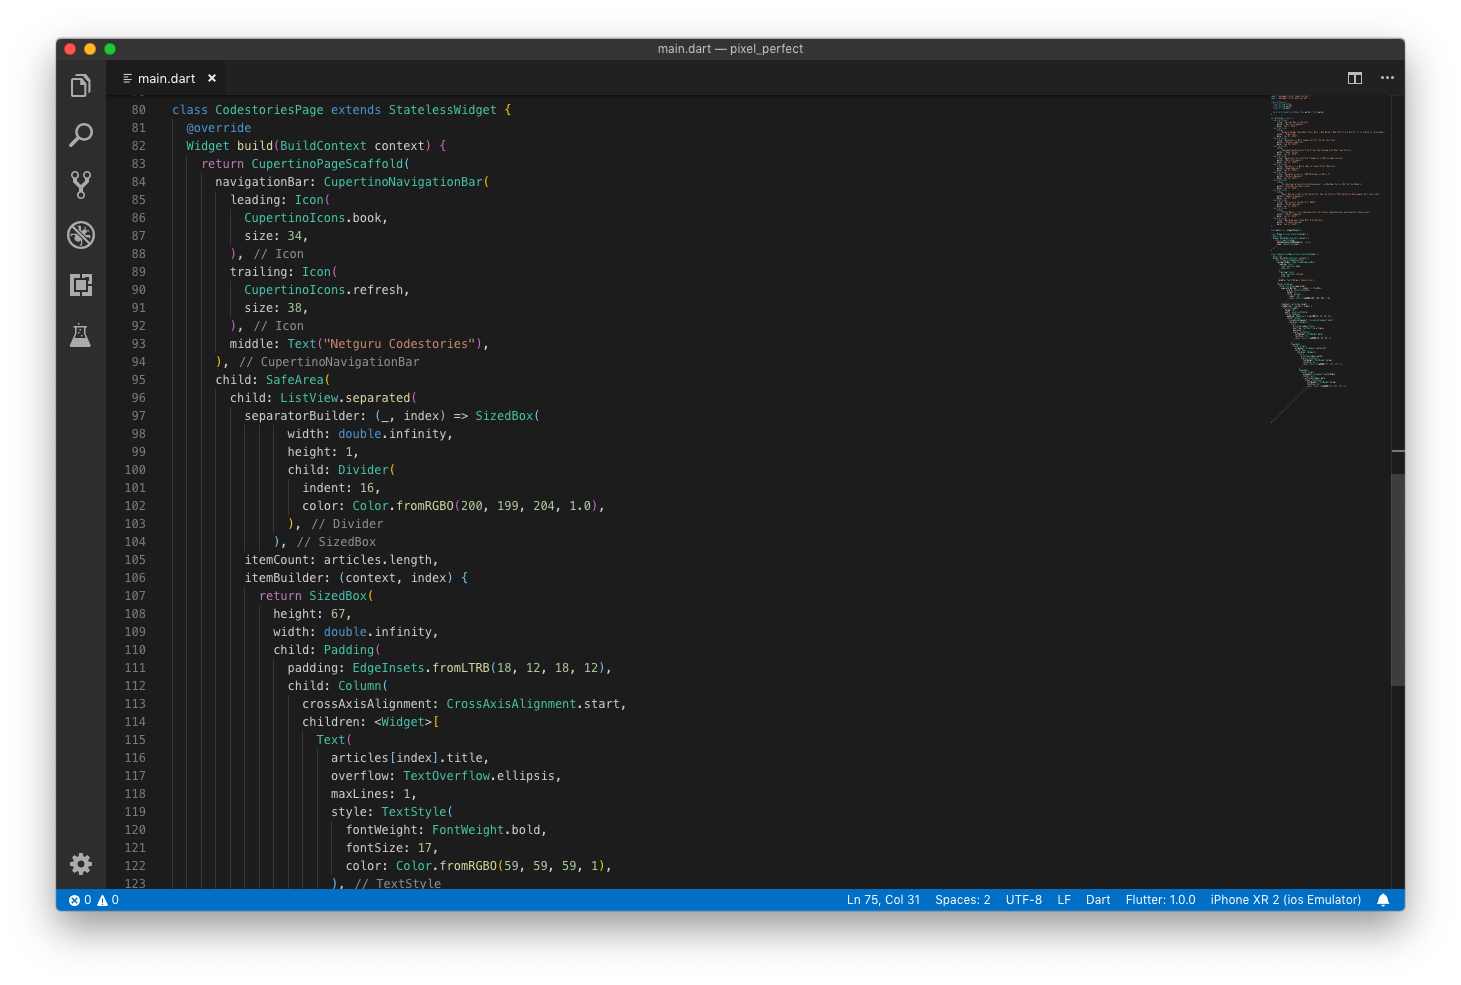Close the main.dart tab
Screen dimensions: 1461x985
[212, 78]
